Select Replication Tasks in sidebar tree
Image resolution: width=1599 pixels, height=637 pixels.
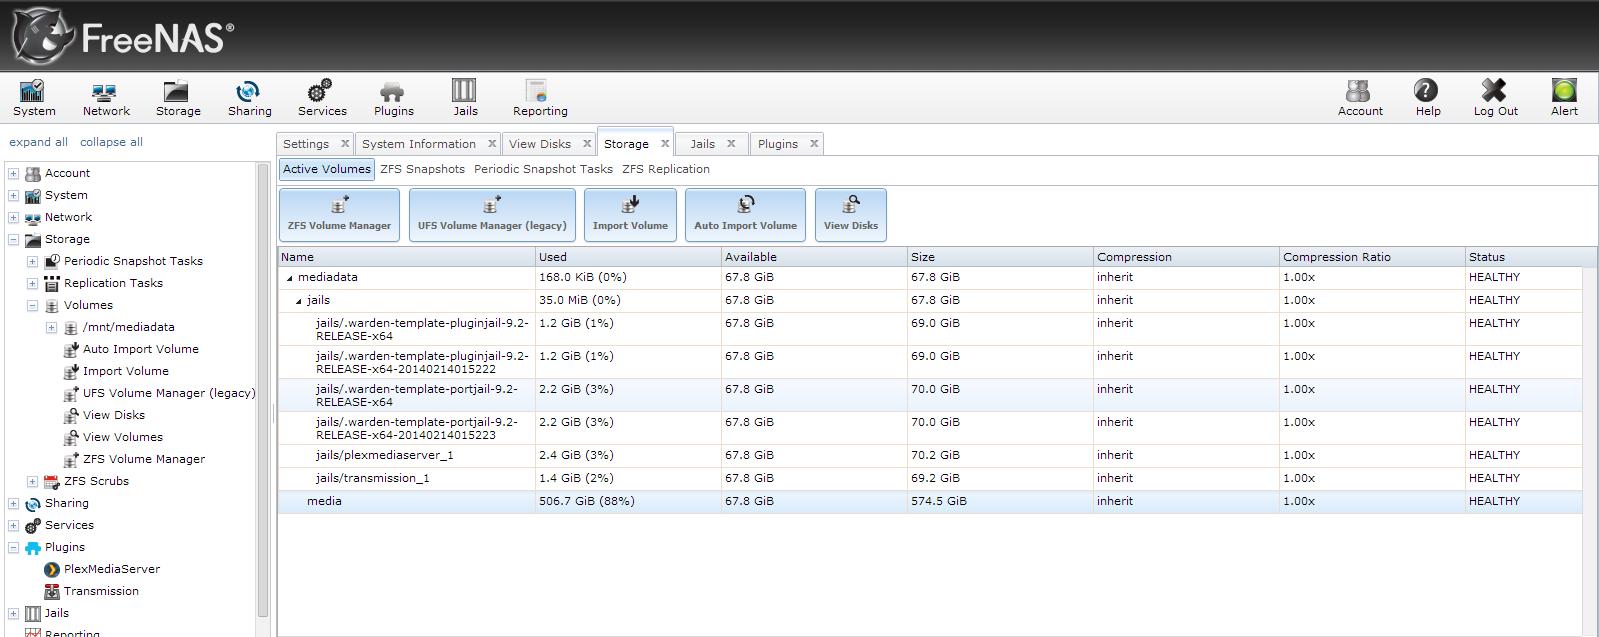tap(113, 283)
